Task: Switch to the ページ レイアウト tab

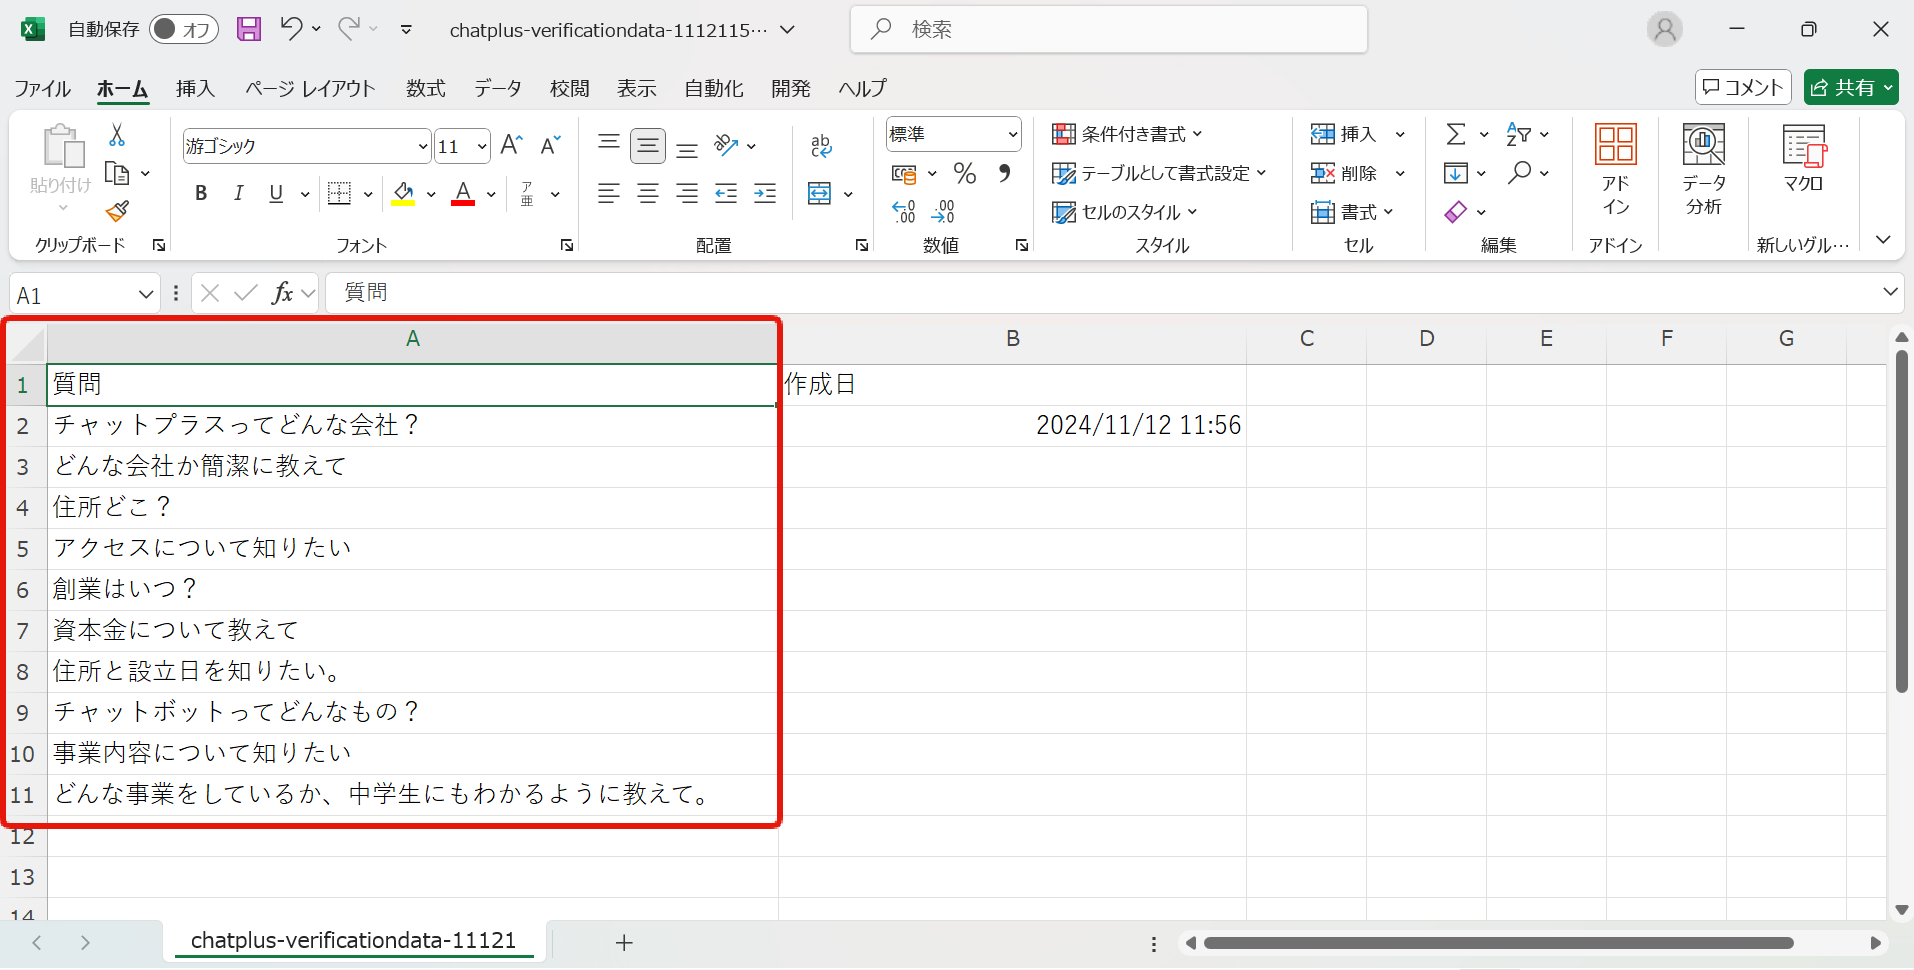Action: pyautogui.click(x=310, y=88)
